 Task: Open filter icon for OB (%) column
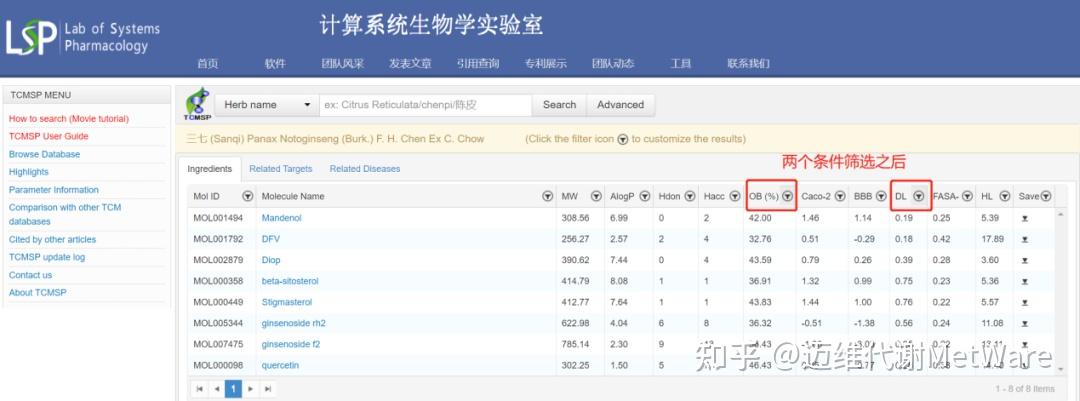coord(788,196)
